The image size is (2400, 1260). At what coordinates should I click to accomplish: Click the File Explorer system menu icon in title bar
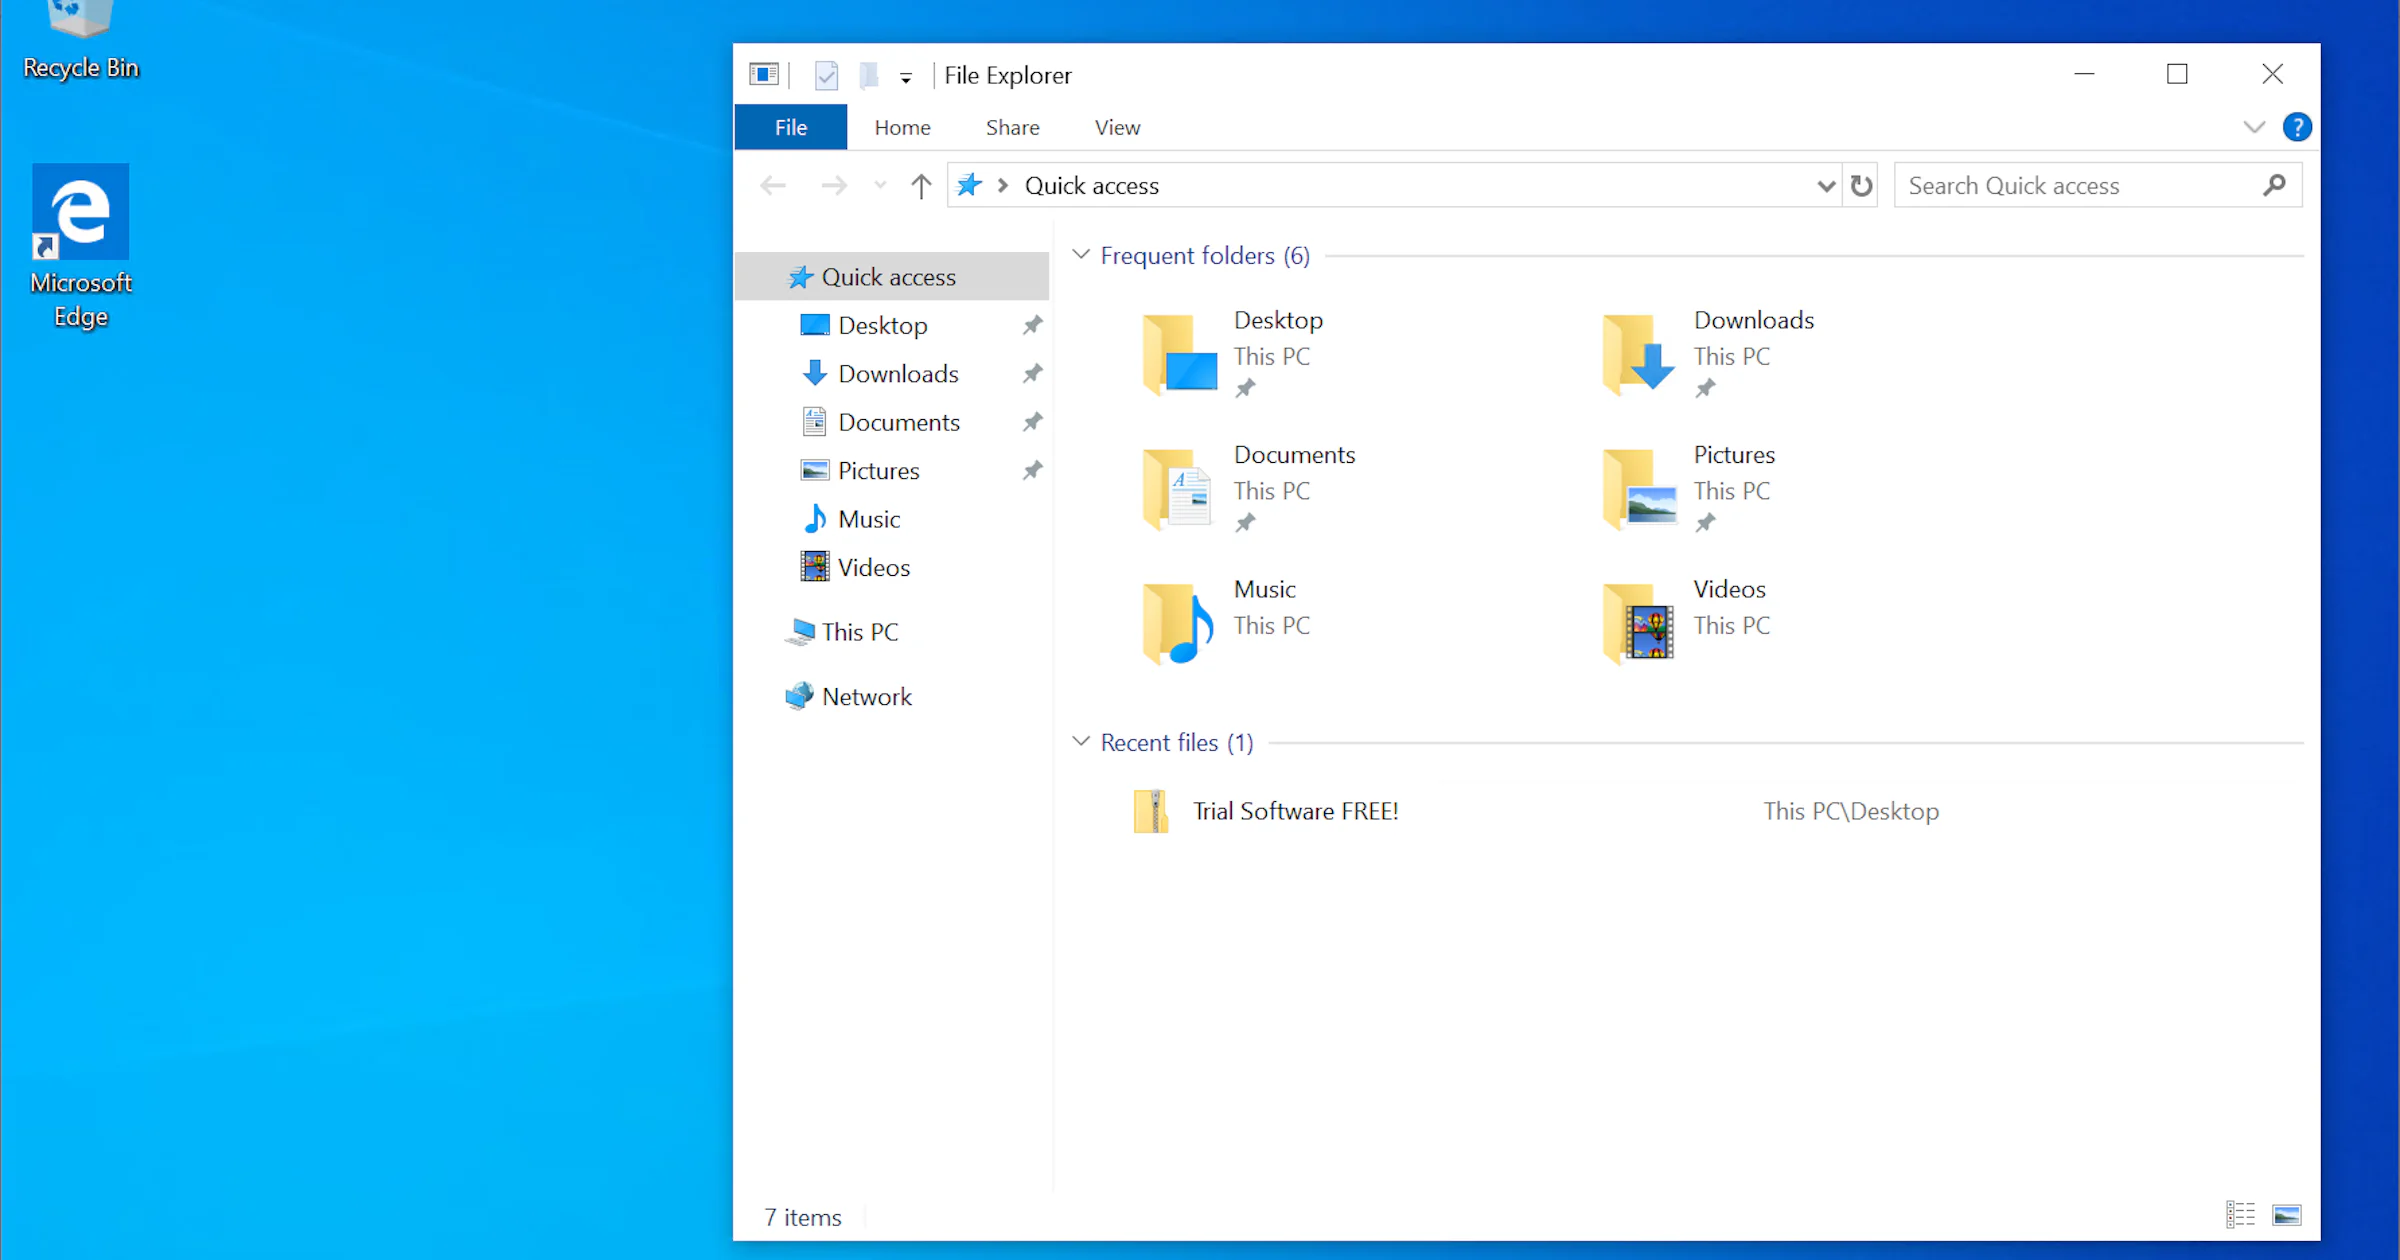click(x=764, y=74)
